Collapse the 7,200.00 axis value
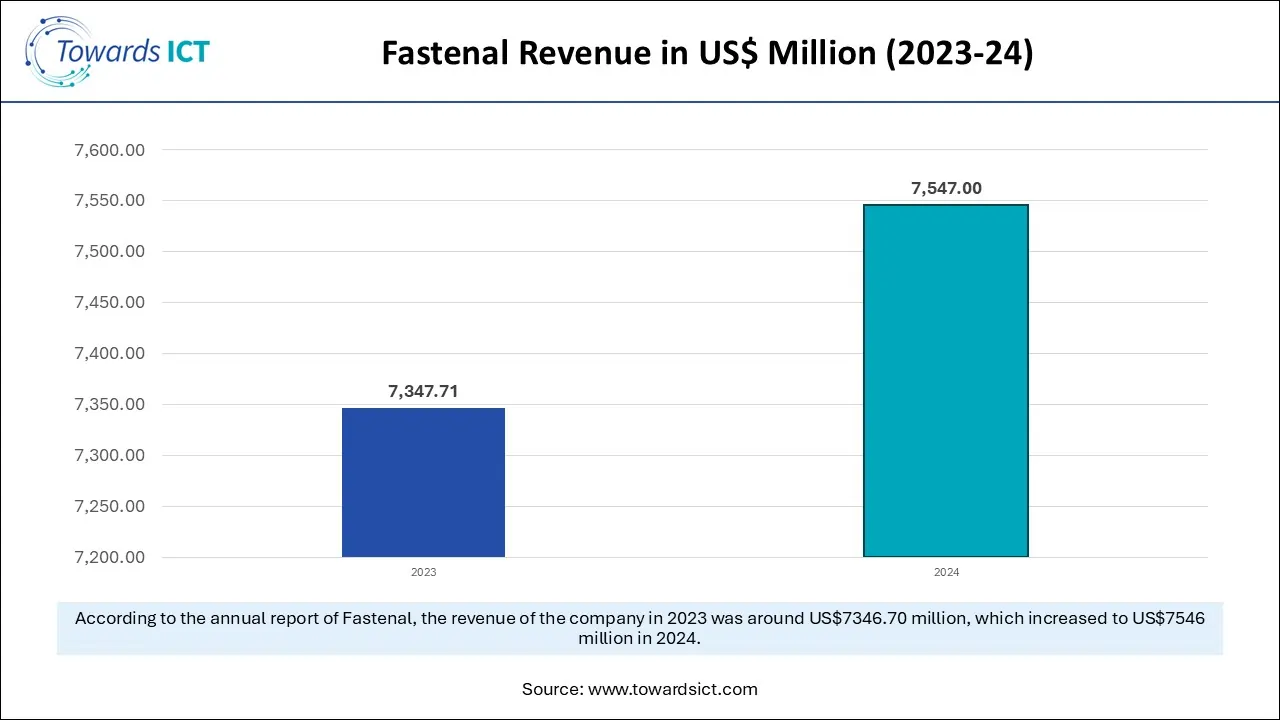 pos(109,557)
